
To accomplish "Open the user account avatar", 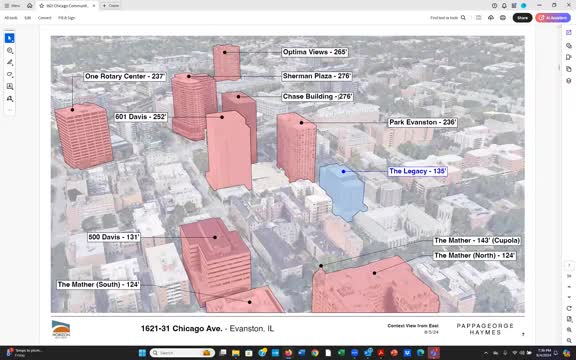I will click(x=523, y=6).
